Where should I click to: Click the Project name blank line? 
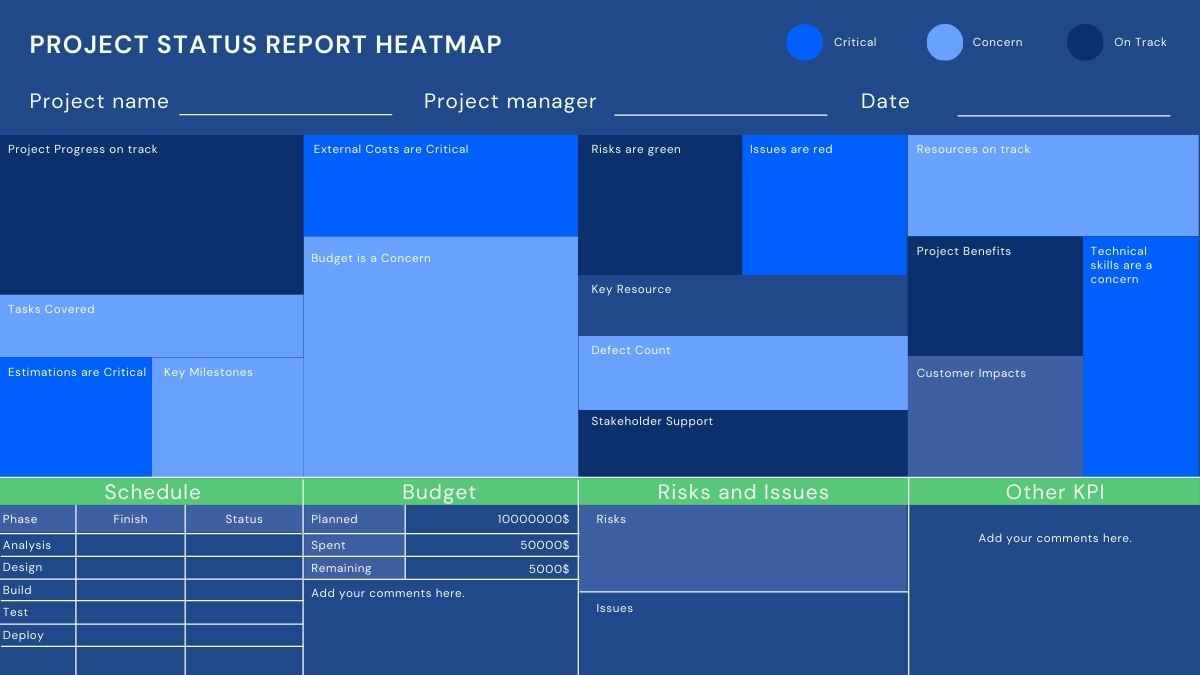point(286,114)
